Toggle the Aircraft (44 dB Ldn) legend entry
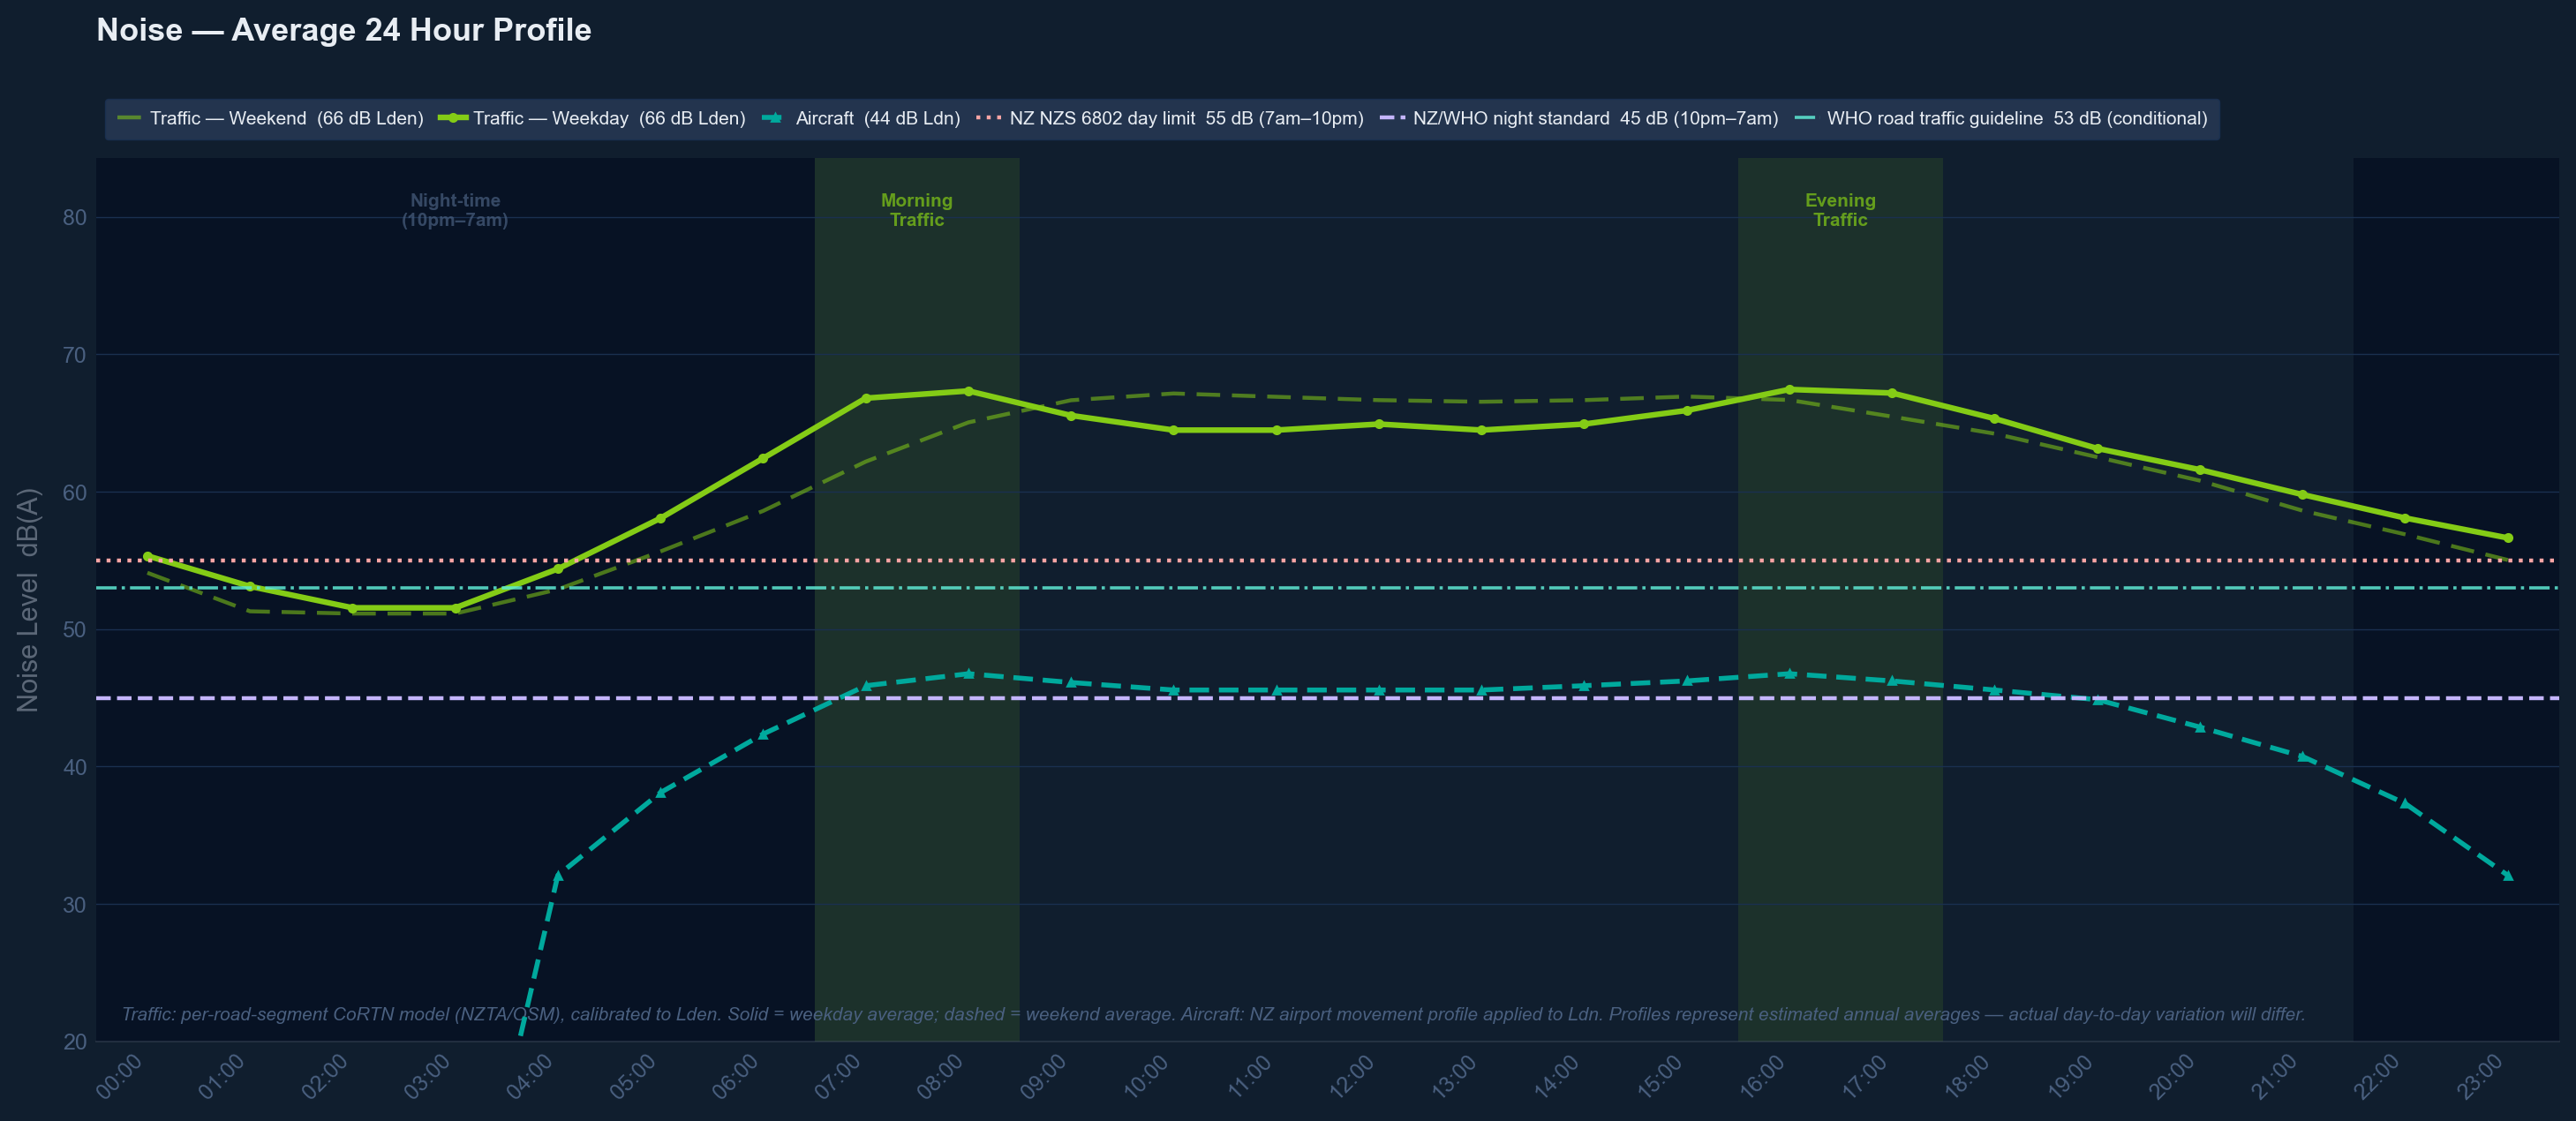This screenshot has width=2576, height=1121. pyautogui.click(x=860, y=118)
